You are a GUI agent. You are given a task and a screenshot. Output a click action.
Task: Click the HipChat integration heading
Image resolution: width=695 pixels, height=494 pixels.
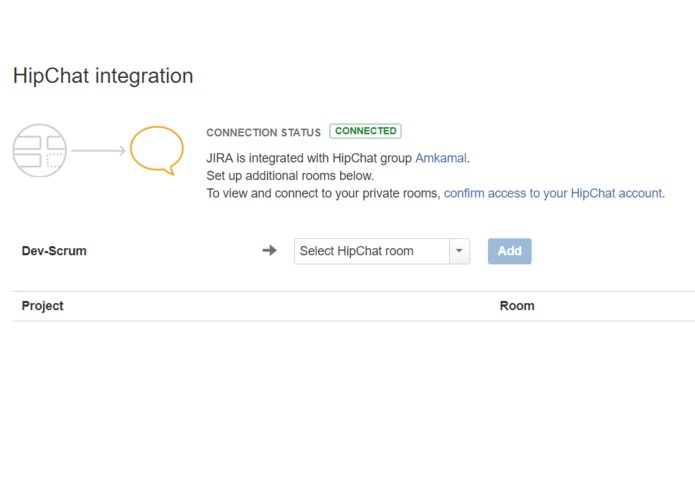103,76
